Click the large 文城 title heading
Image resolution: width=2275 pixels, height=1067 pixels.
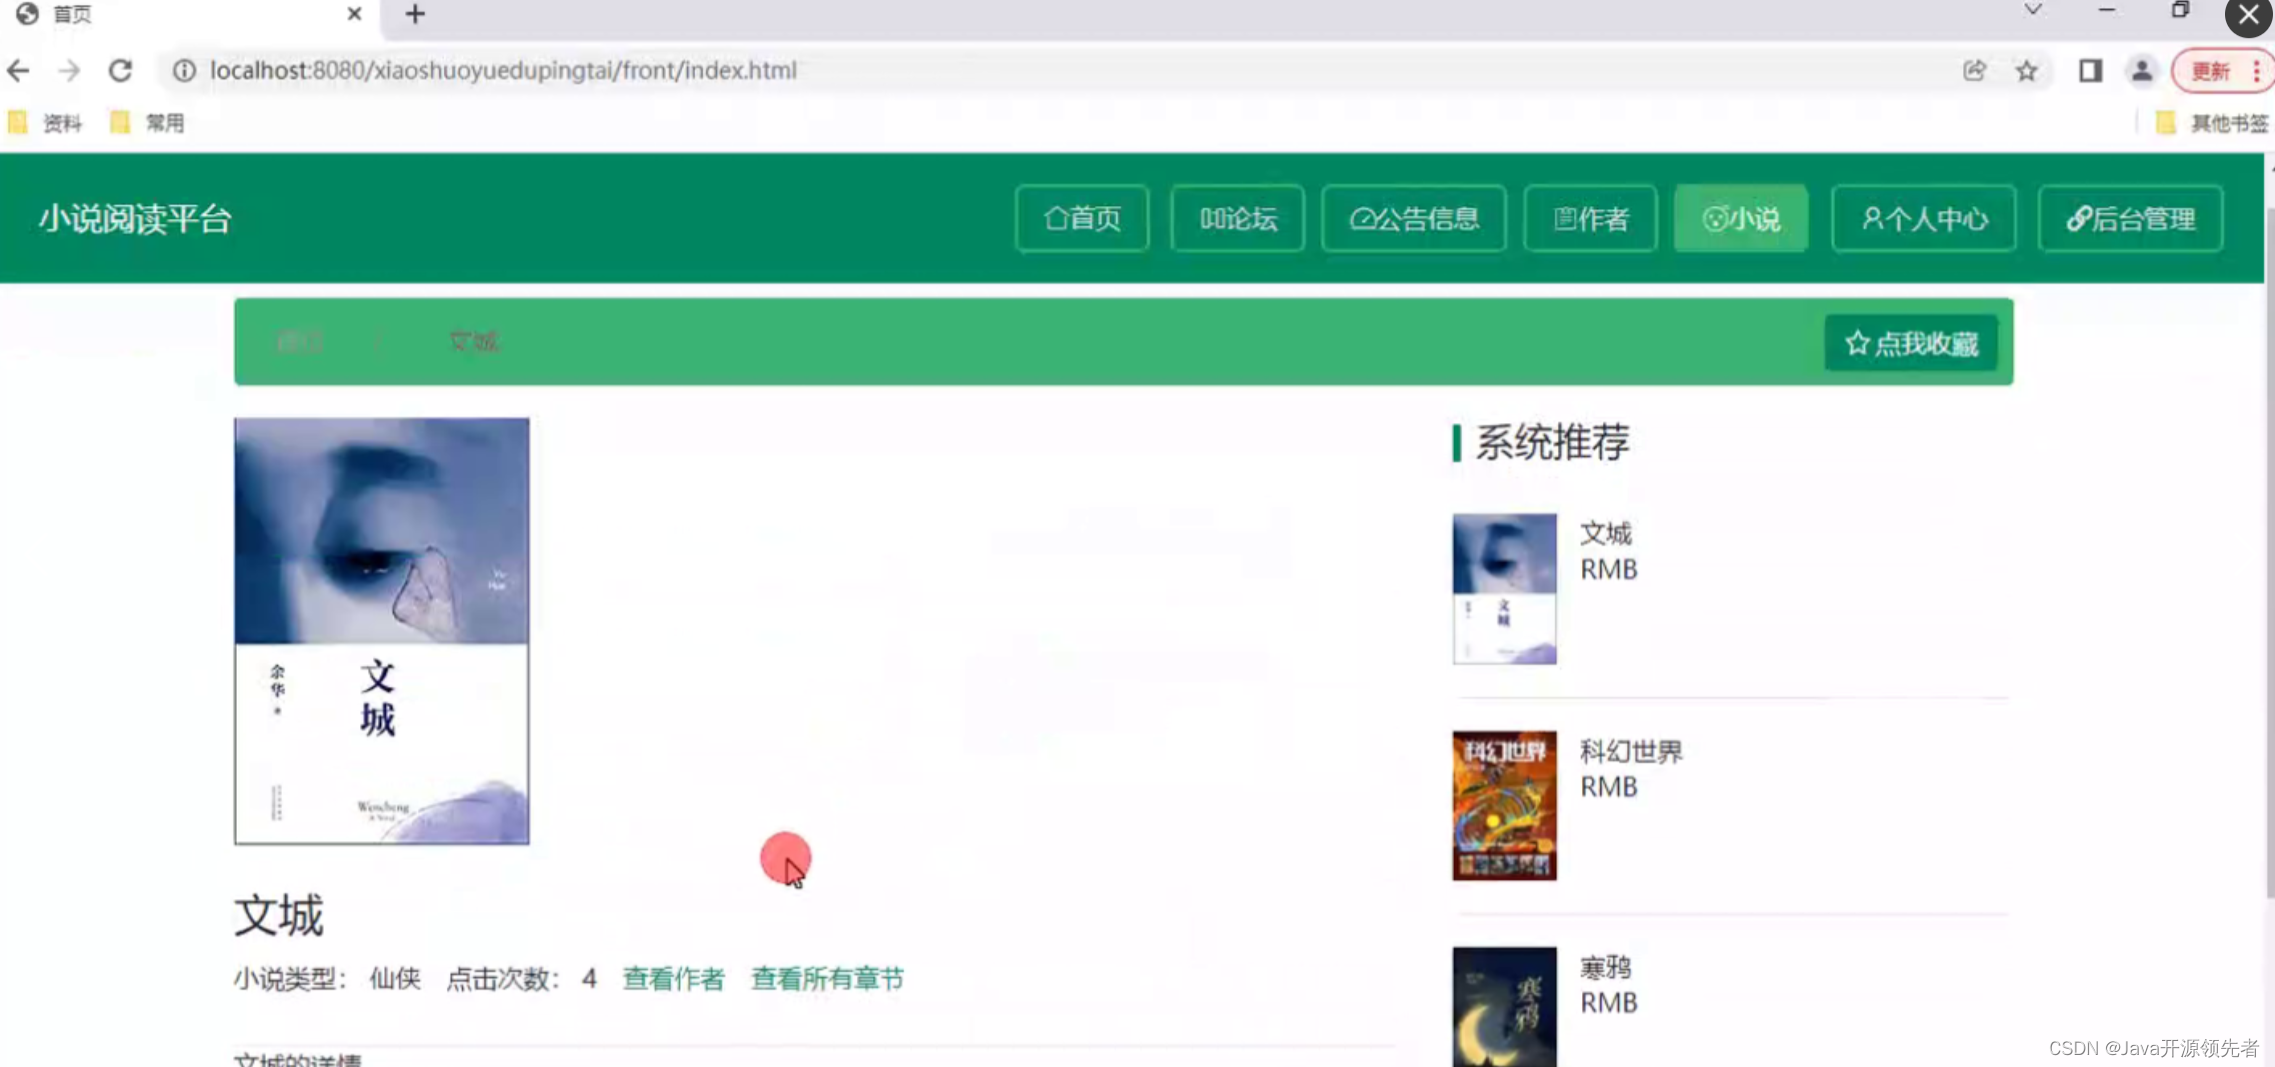click(279, 916)
